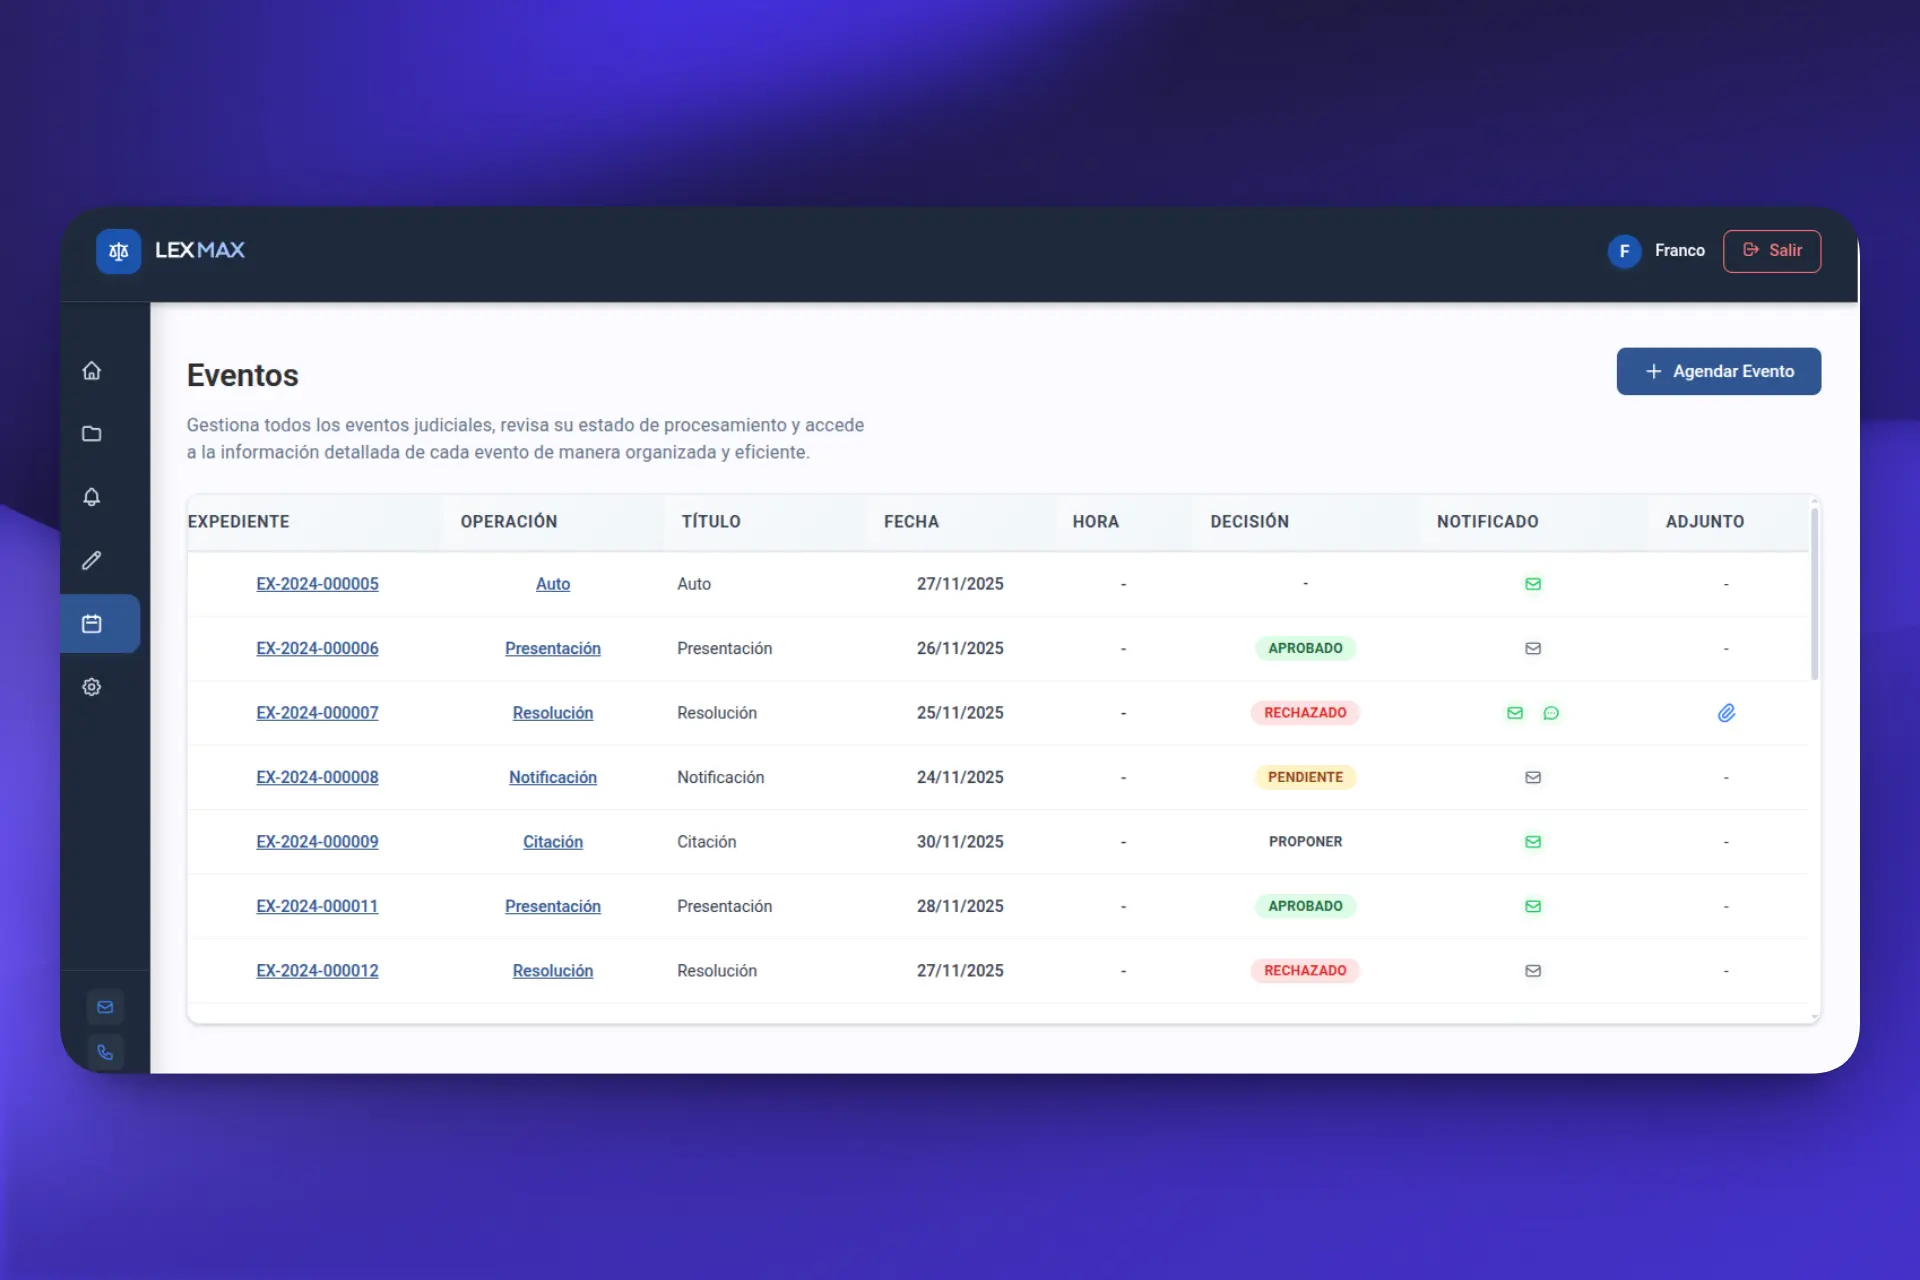Image resolution: width=1920 pixels, height=1280 pixels.
Task: Click the Adjunto column header
Action: (x=1705, y=522)
